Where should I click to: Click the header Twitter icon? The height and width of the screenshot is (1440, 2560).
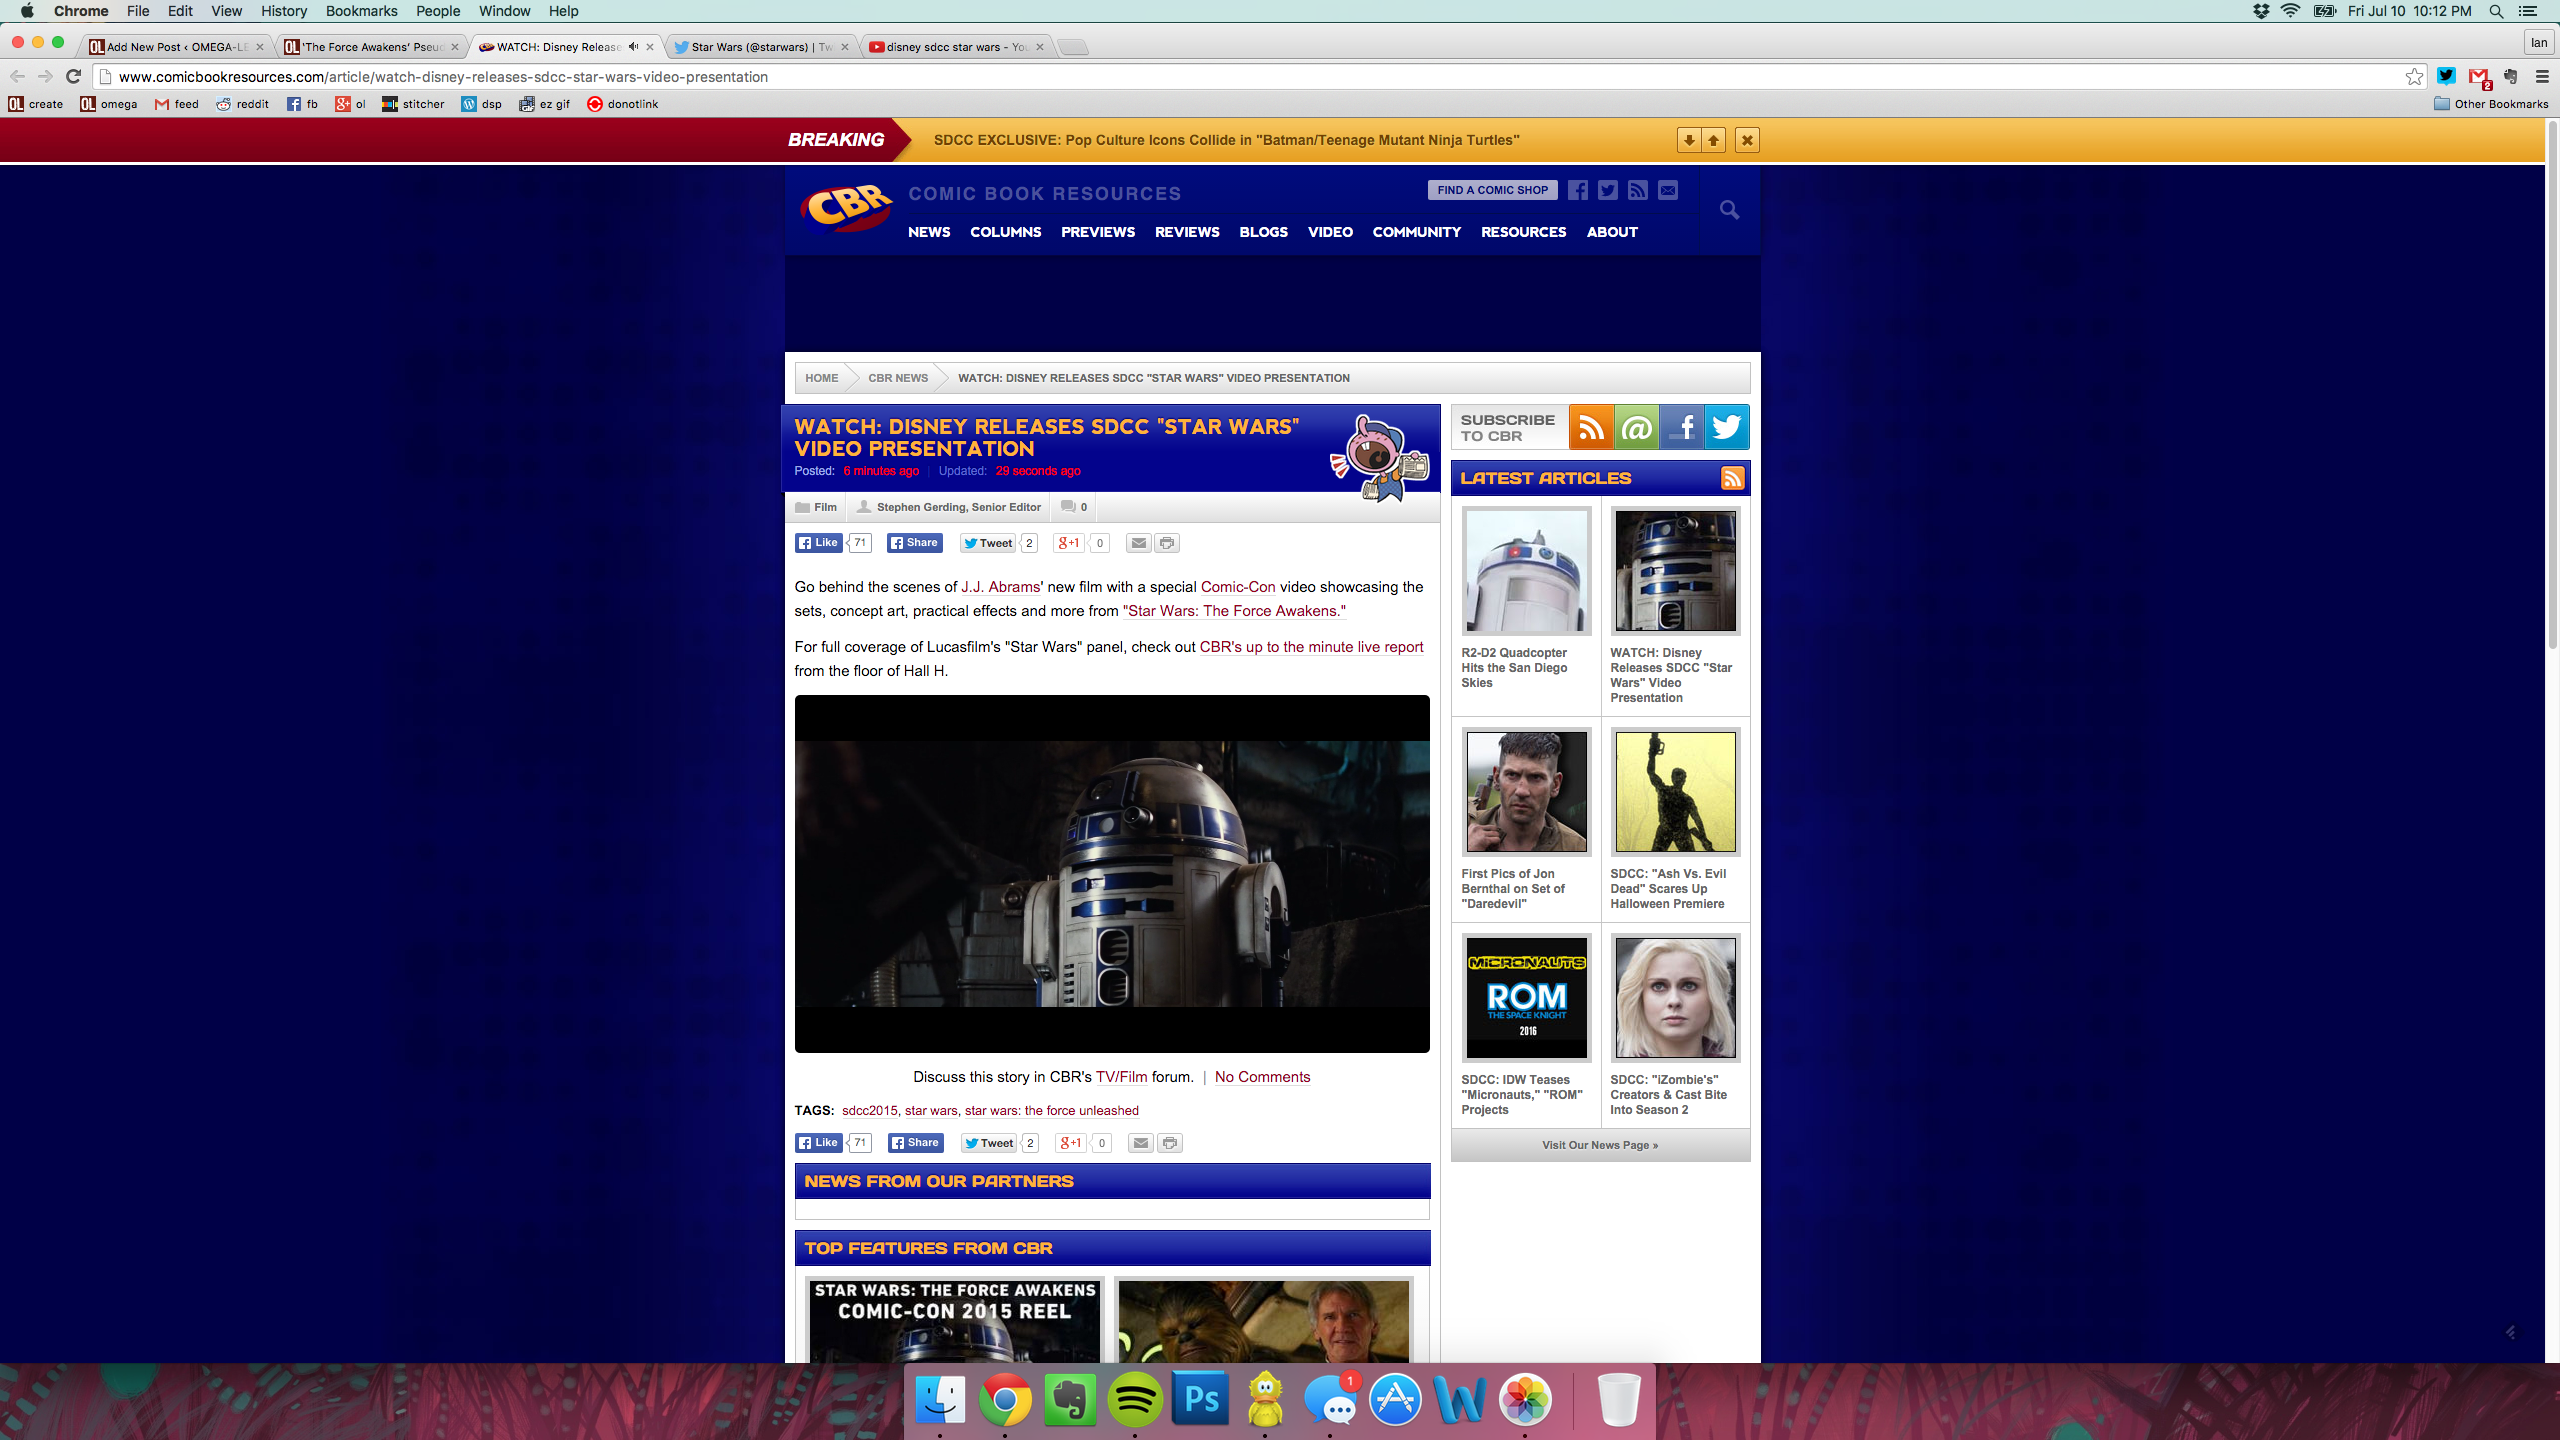1608,190
